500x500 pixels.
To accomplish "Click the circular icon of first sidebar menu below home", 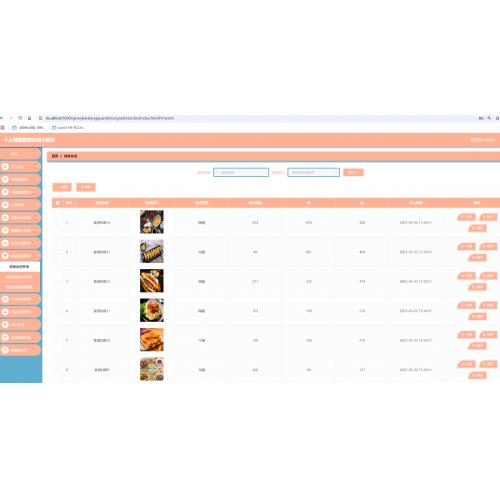I will [5, 166].
